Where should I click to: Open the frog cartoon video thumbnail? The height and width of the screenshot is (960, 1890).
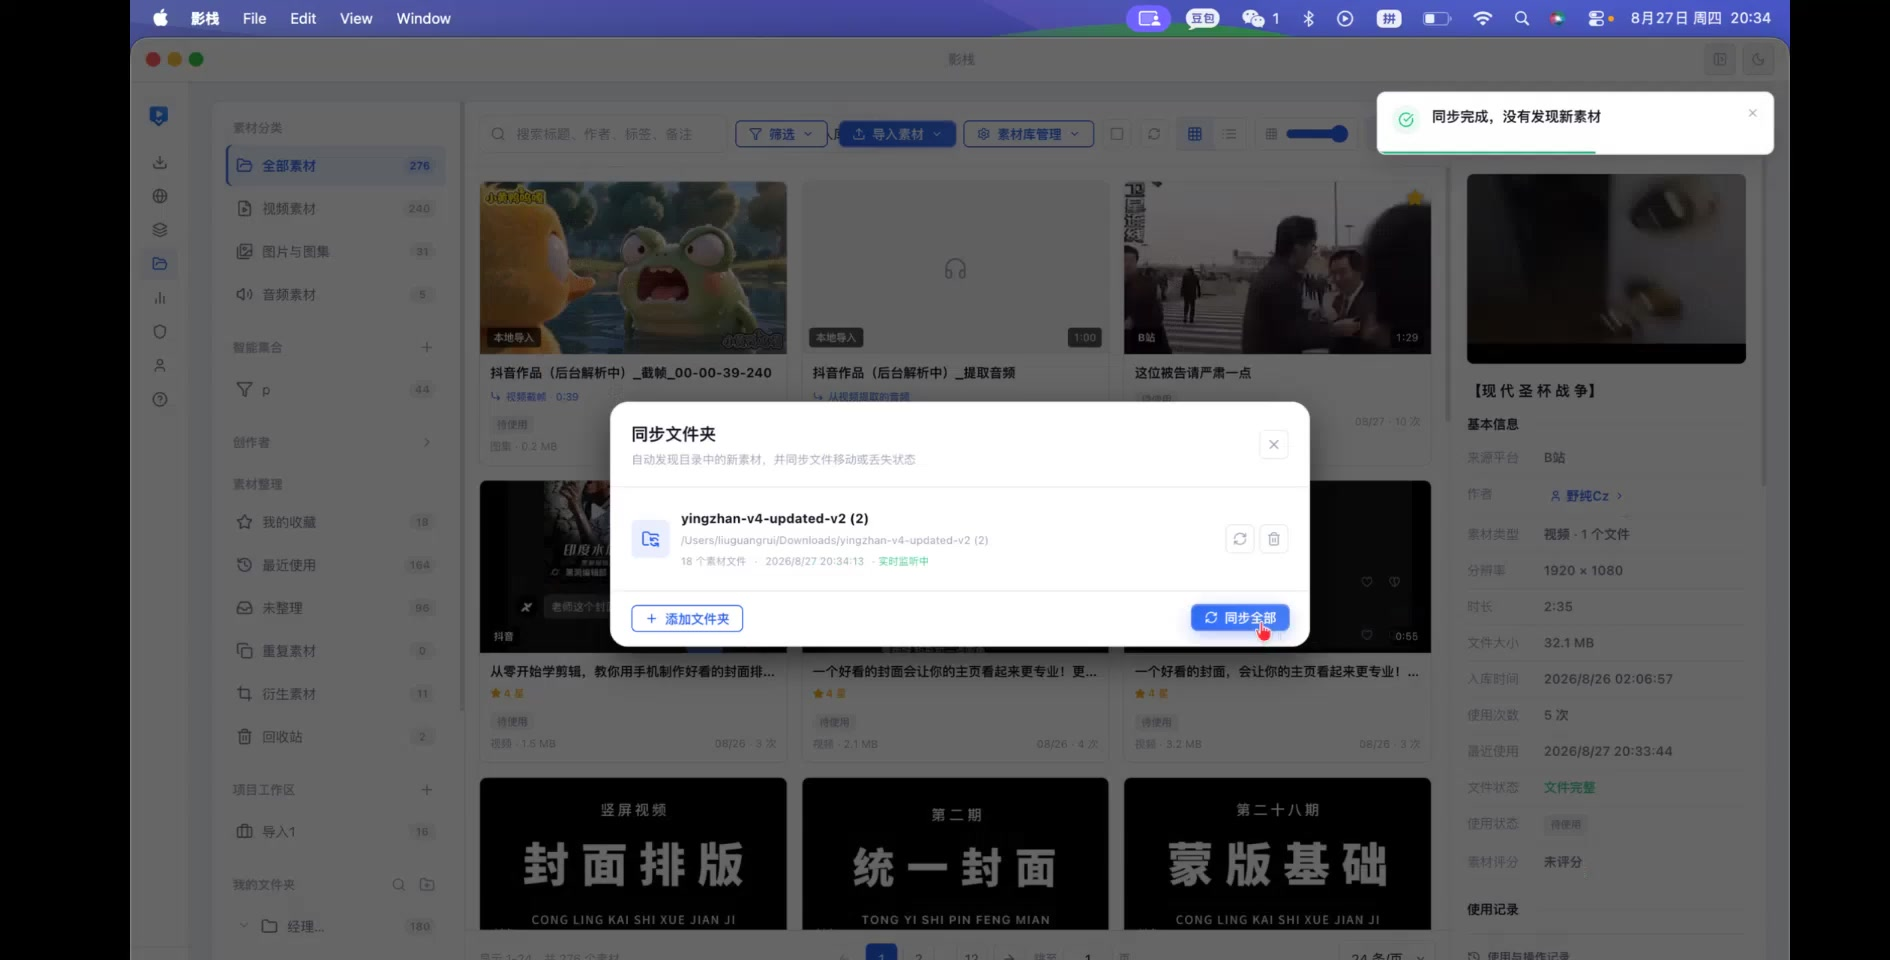pyautogui.click(x=633, y=267)
